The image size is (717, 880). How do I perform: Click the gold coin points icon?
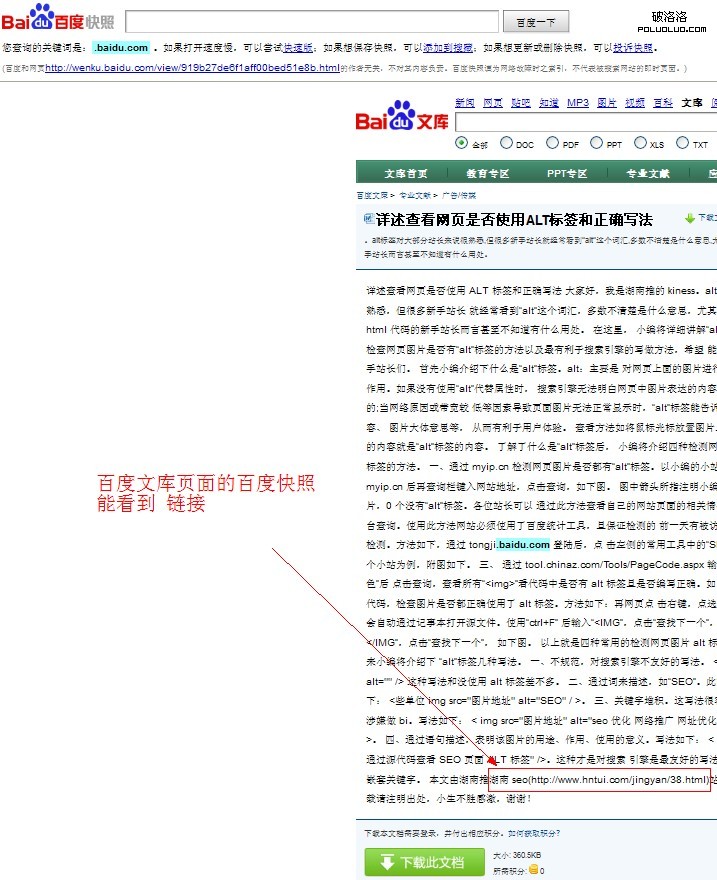coord(535,870)
